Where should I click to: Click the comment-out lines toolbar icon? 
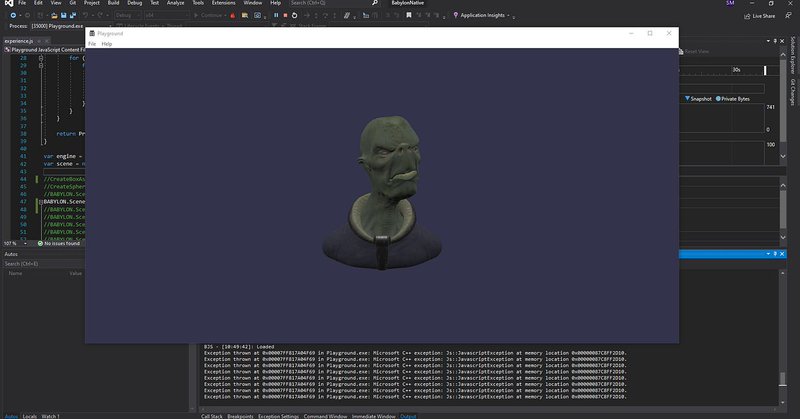tap(347, 15)
